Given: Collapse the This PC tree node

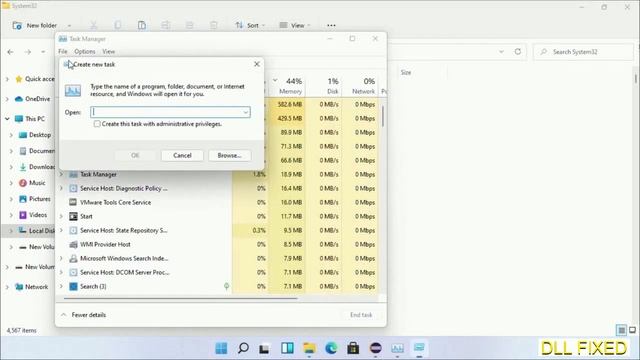Looking at the screenshot, I should click(7, 119).
